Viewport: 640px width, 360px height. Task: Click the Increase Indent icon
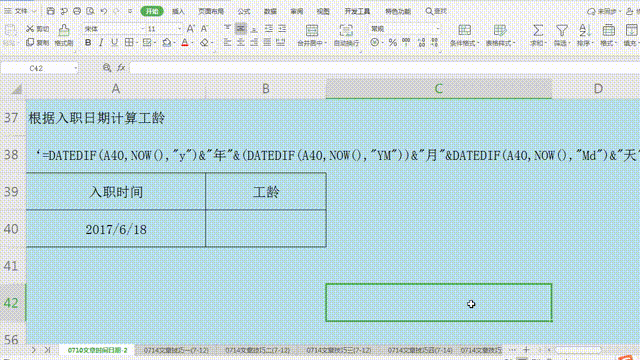click(282, 29)
